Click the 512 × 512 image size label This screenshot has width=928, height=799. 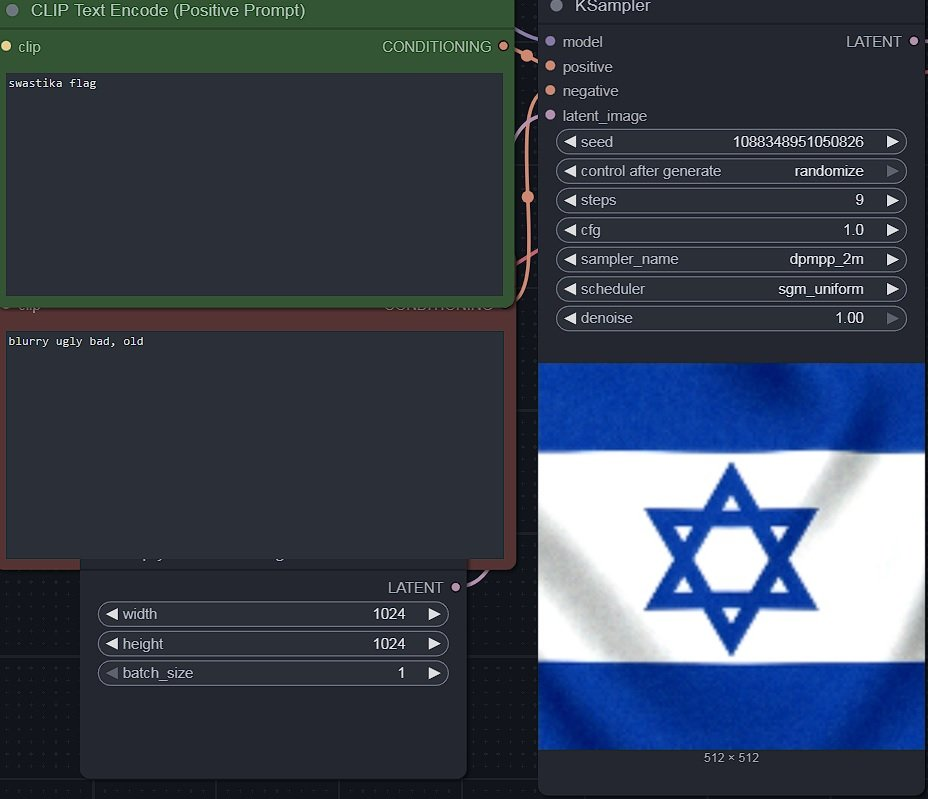(731, 758)
